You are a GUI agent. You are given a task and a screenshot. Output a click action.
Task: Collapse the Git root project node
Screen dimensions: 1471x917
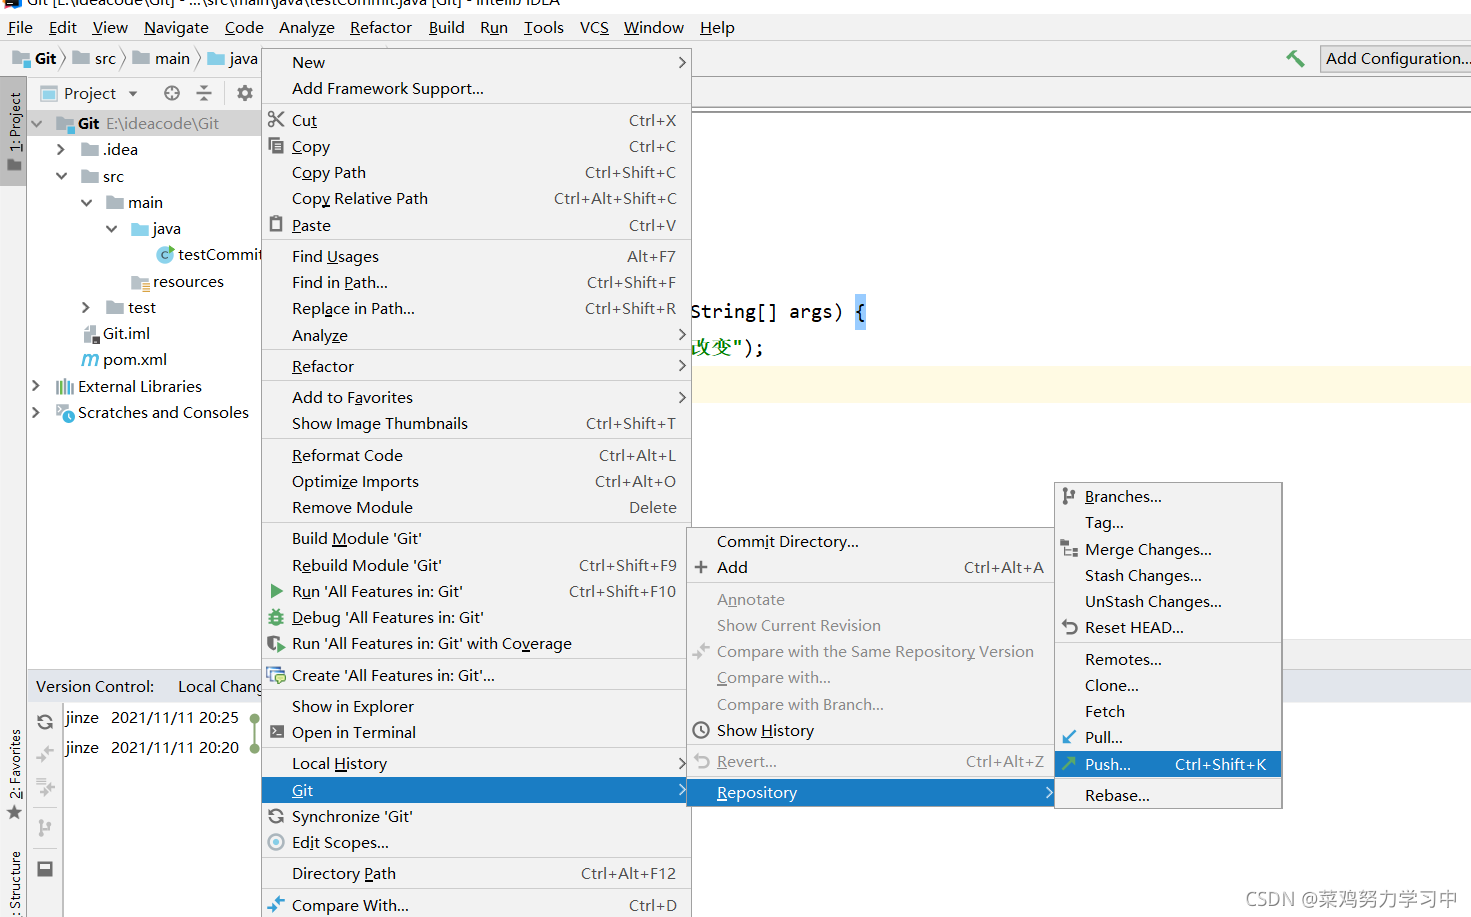coord(37,123)
